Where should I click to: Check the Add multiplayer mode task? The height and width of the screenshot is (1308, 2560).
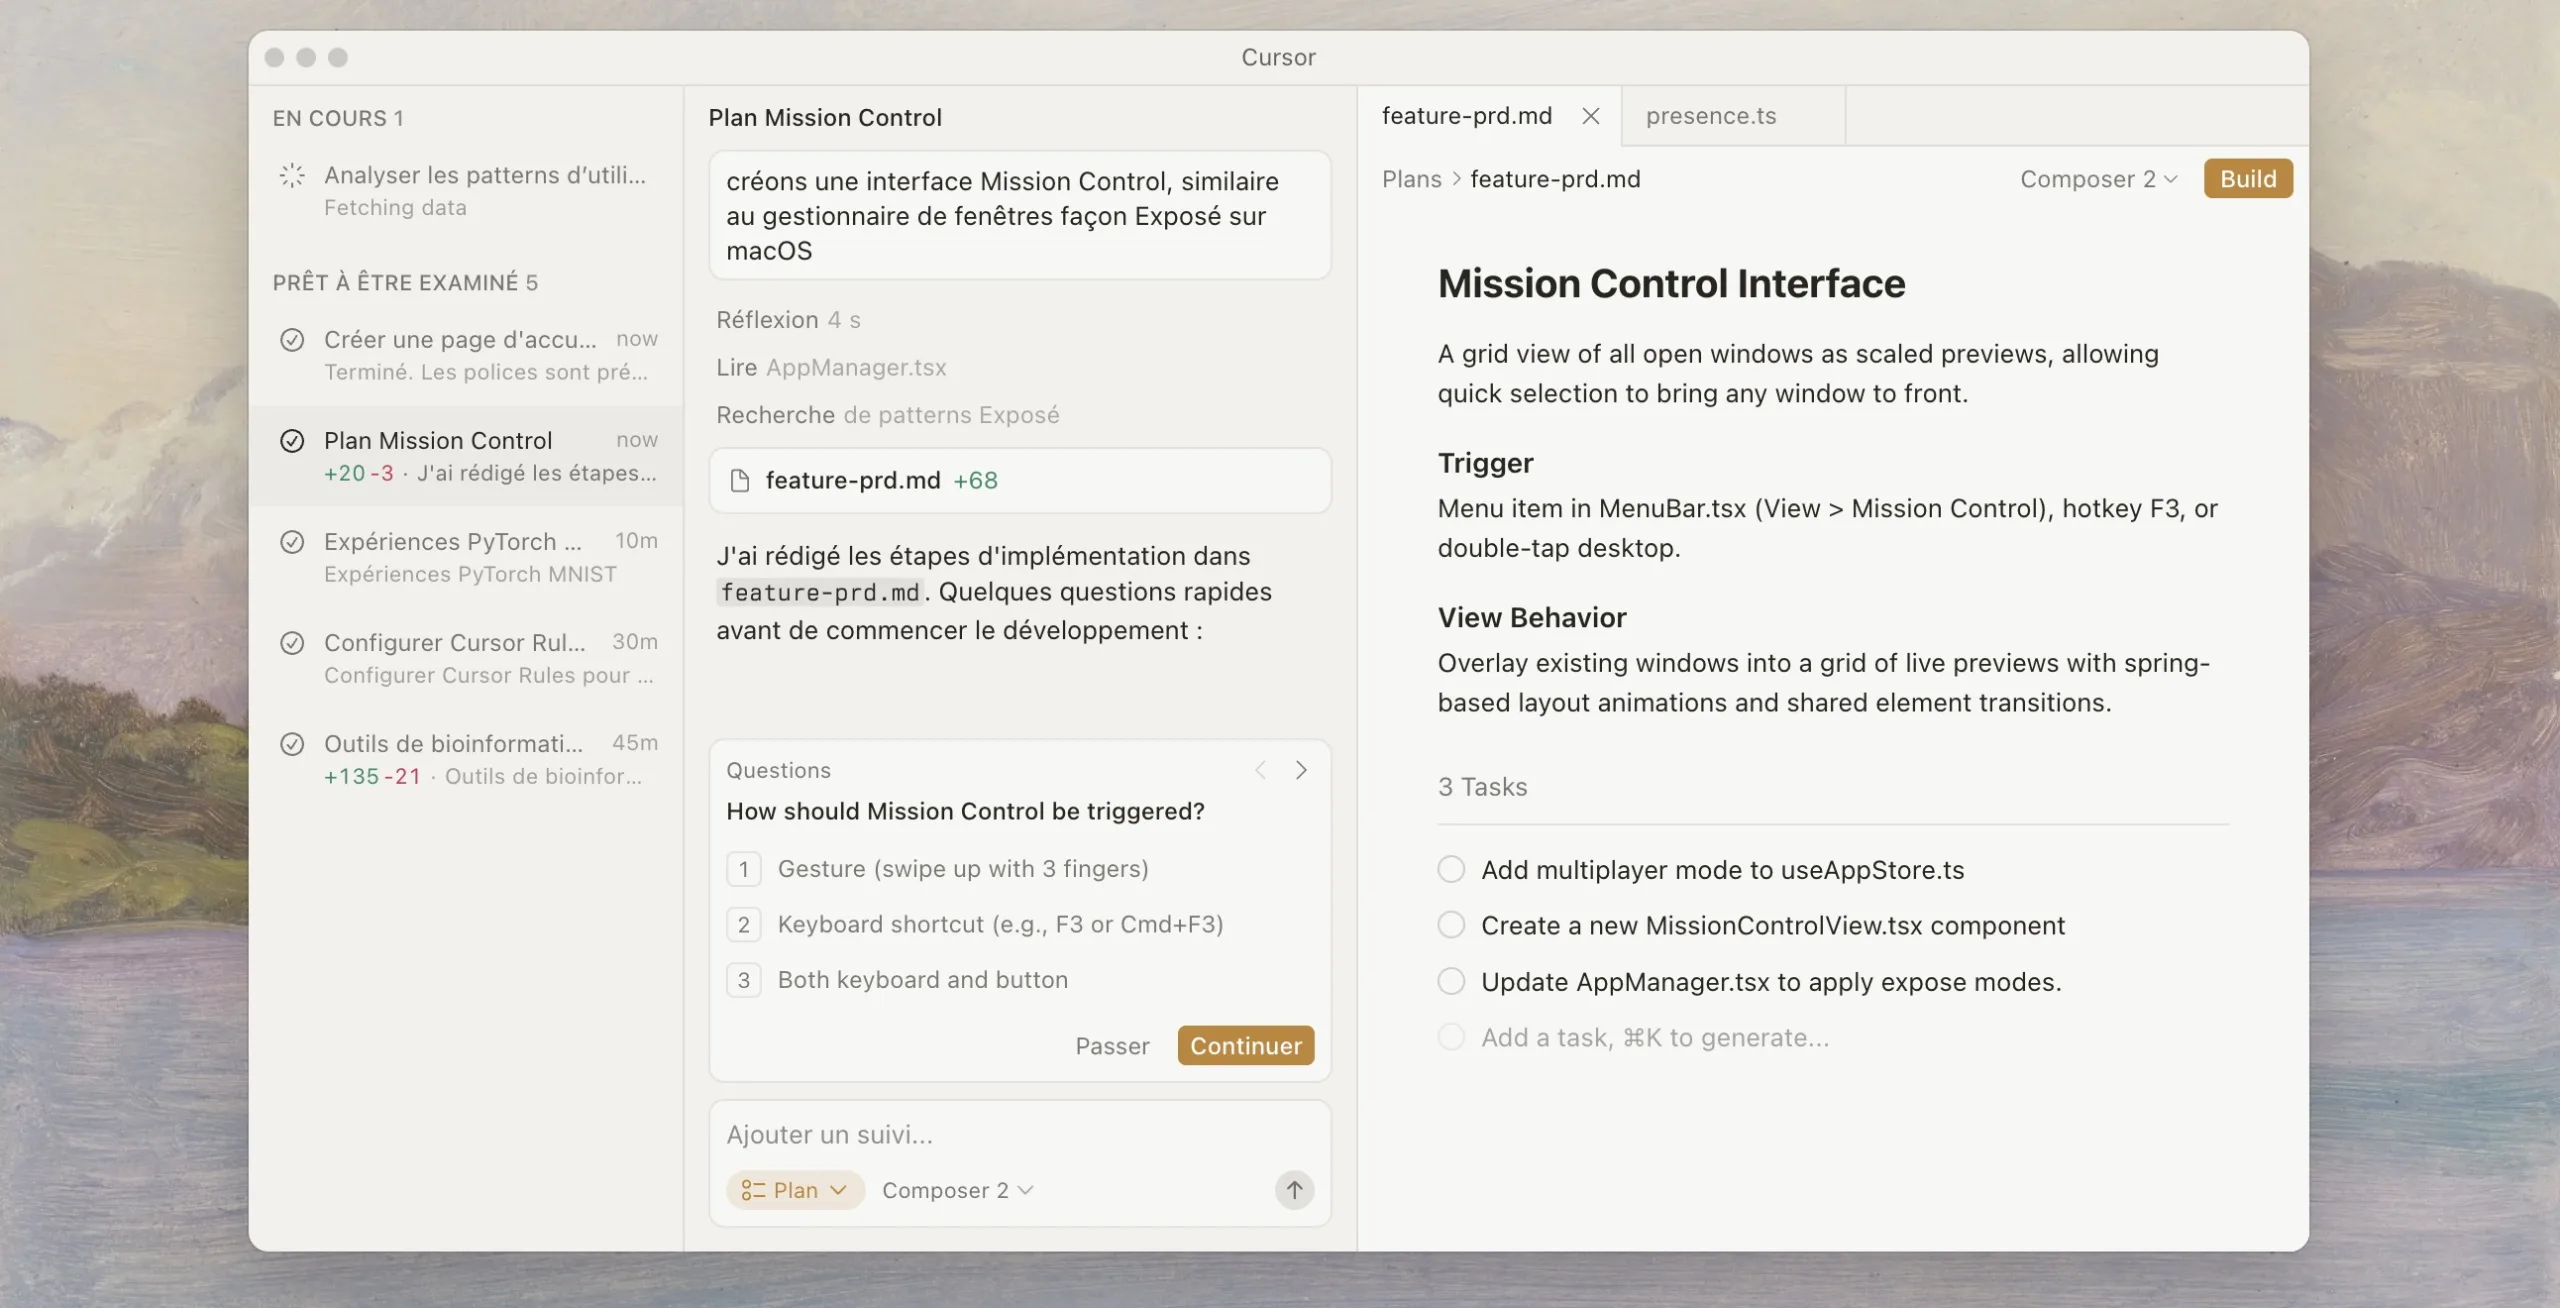coord(1451,869)
